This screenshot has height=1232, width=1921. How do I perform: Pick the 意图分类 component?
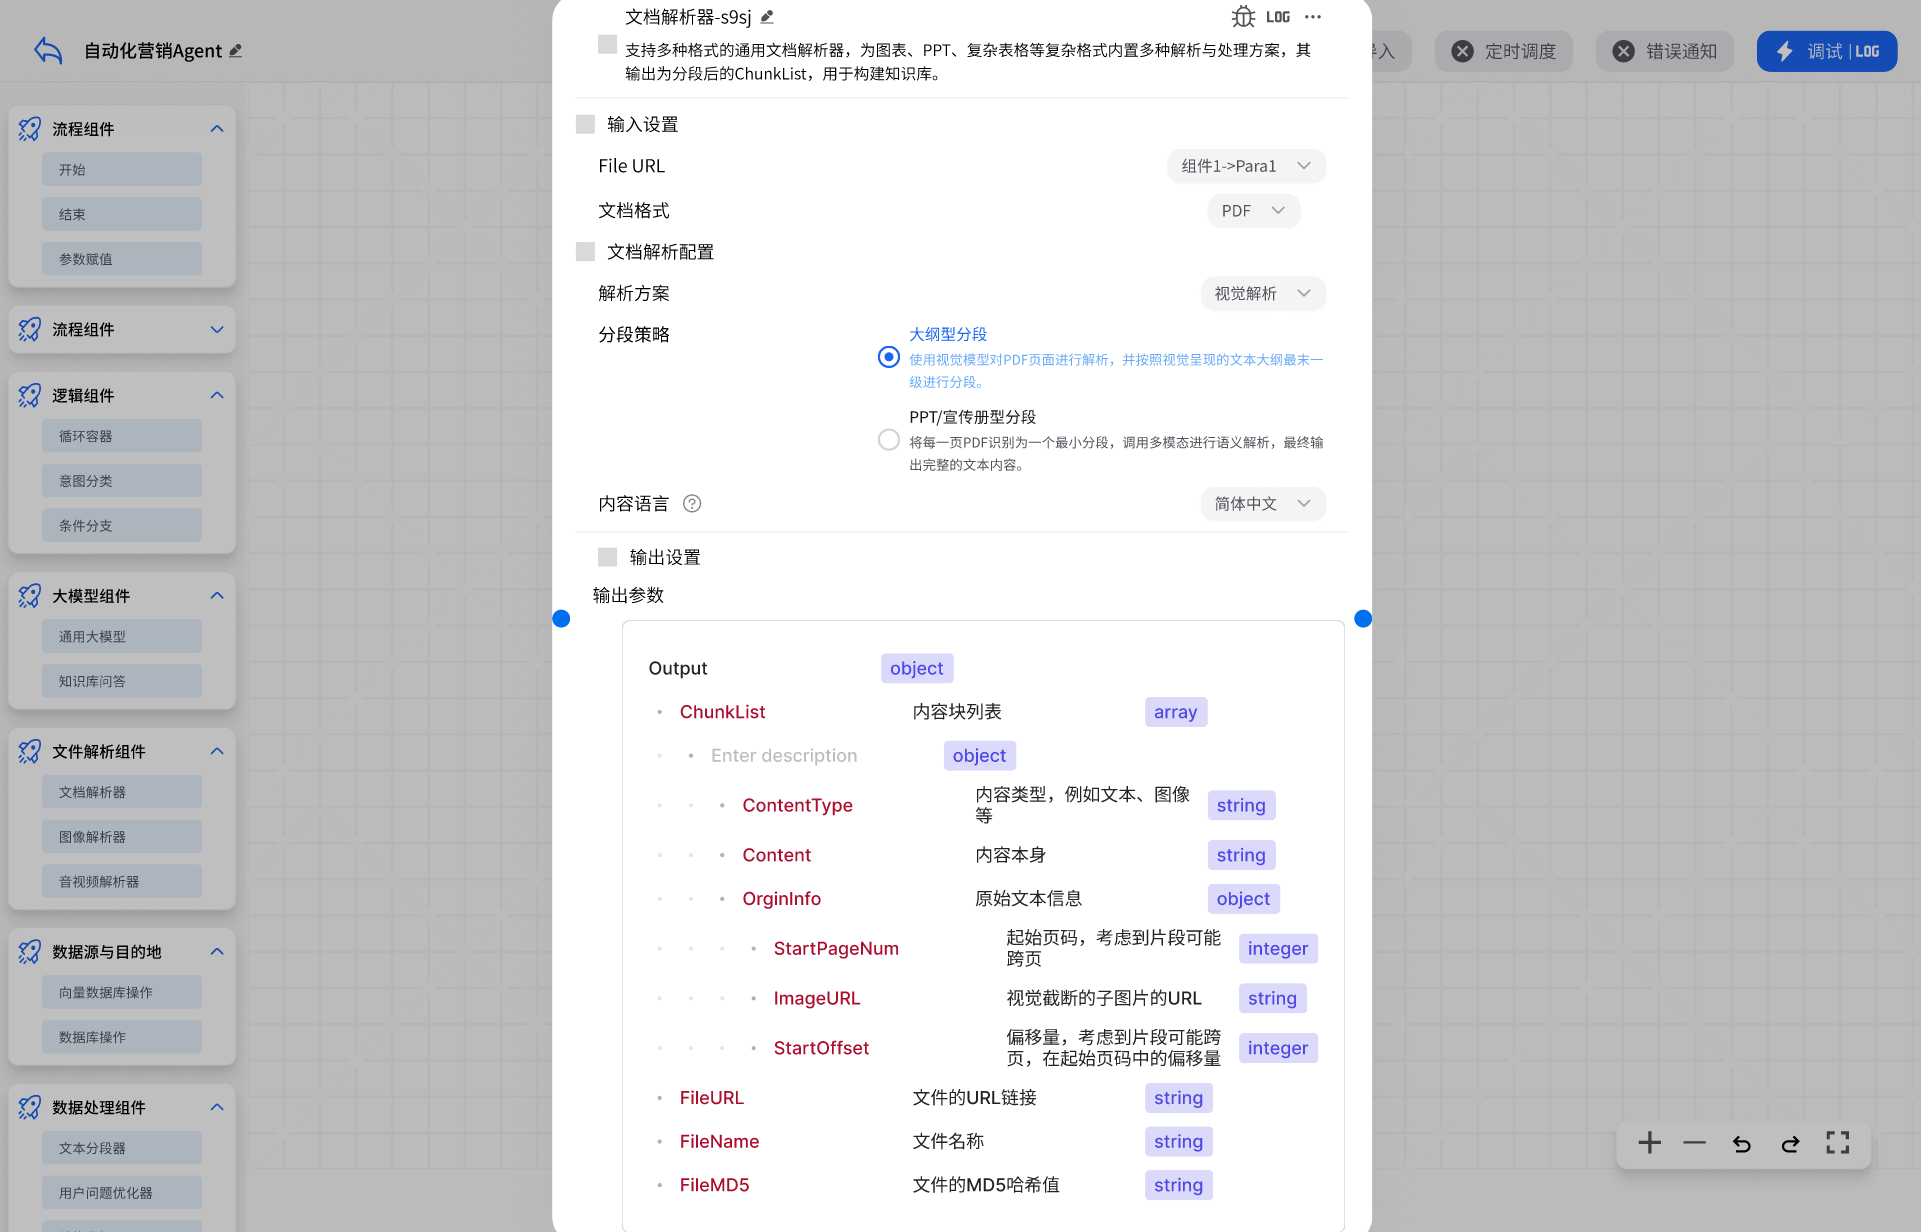(122, 481)
